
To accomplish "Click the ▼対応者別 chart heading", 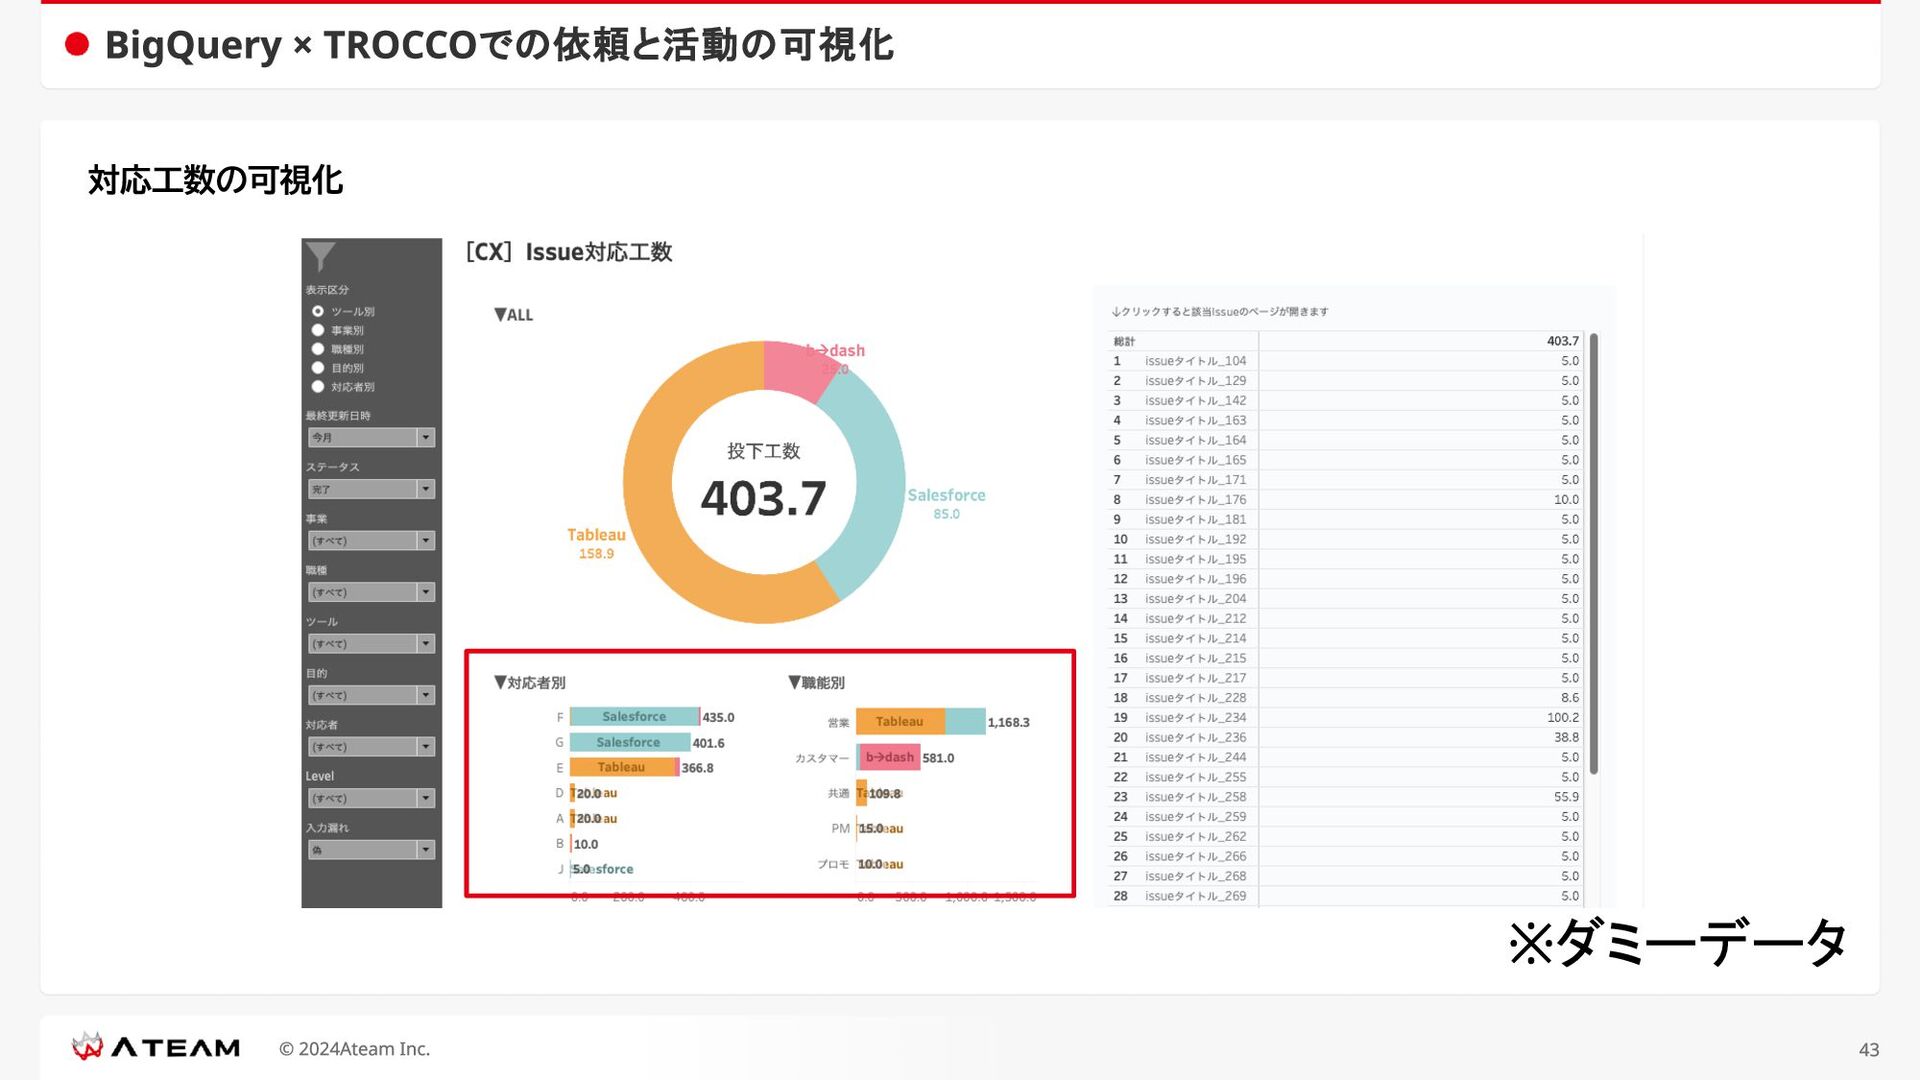I will pyautogui.click(x=530, y=683).
